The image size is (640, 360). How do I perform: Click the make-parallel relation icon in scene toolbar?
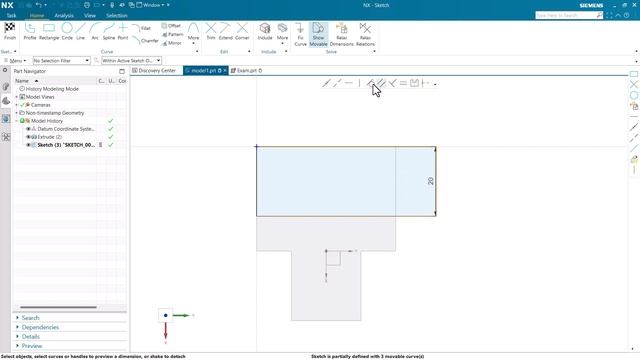[x=381, y=83]
